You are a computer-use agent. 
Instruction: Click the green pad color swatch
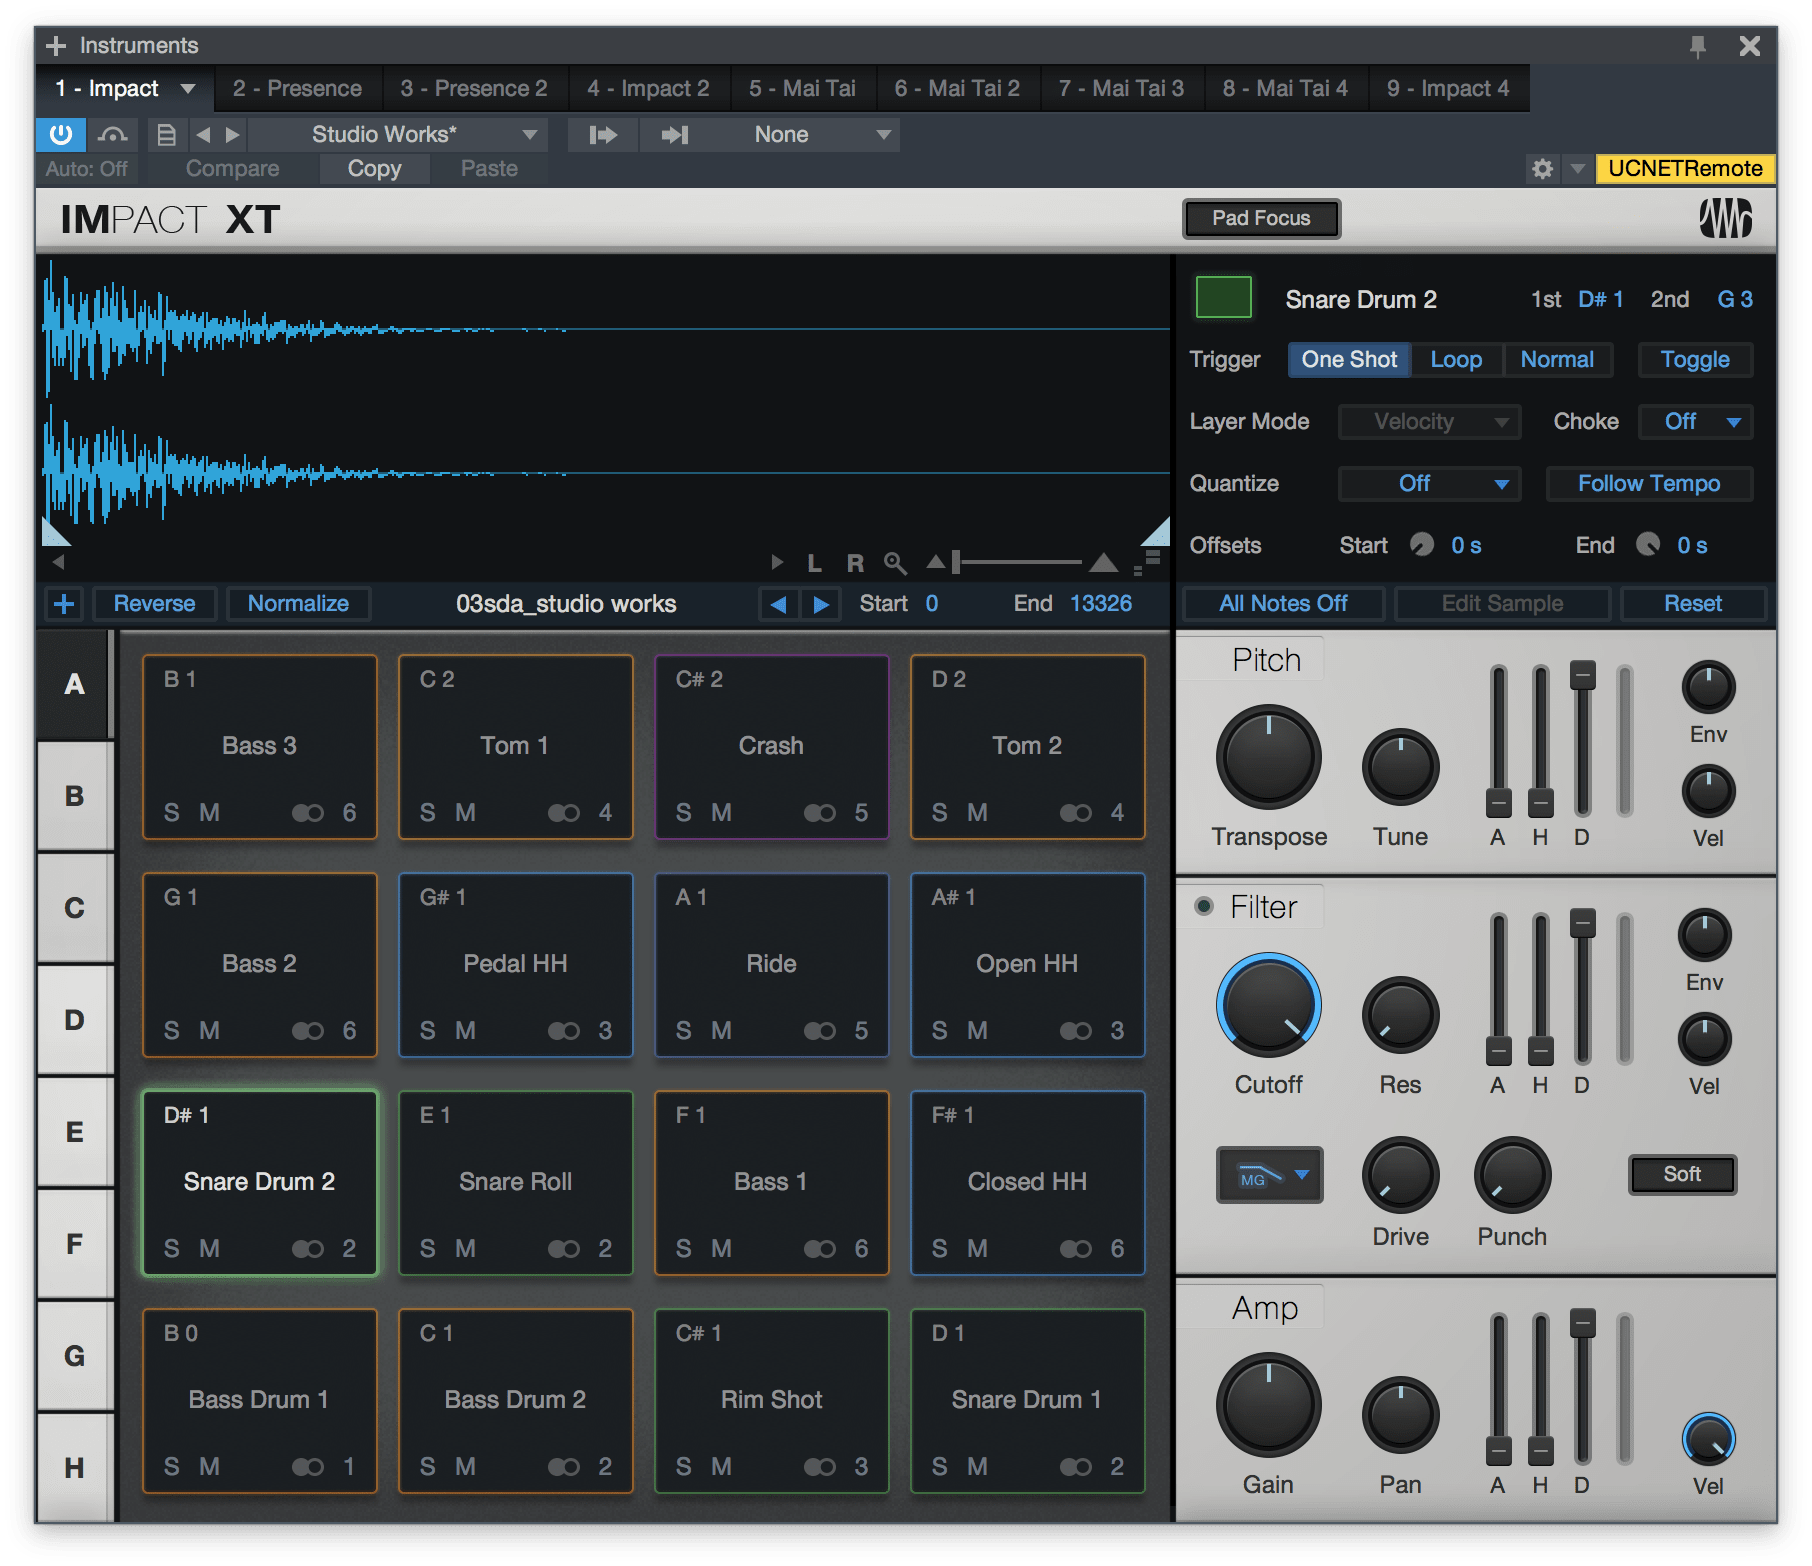coord(1224,297)
